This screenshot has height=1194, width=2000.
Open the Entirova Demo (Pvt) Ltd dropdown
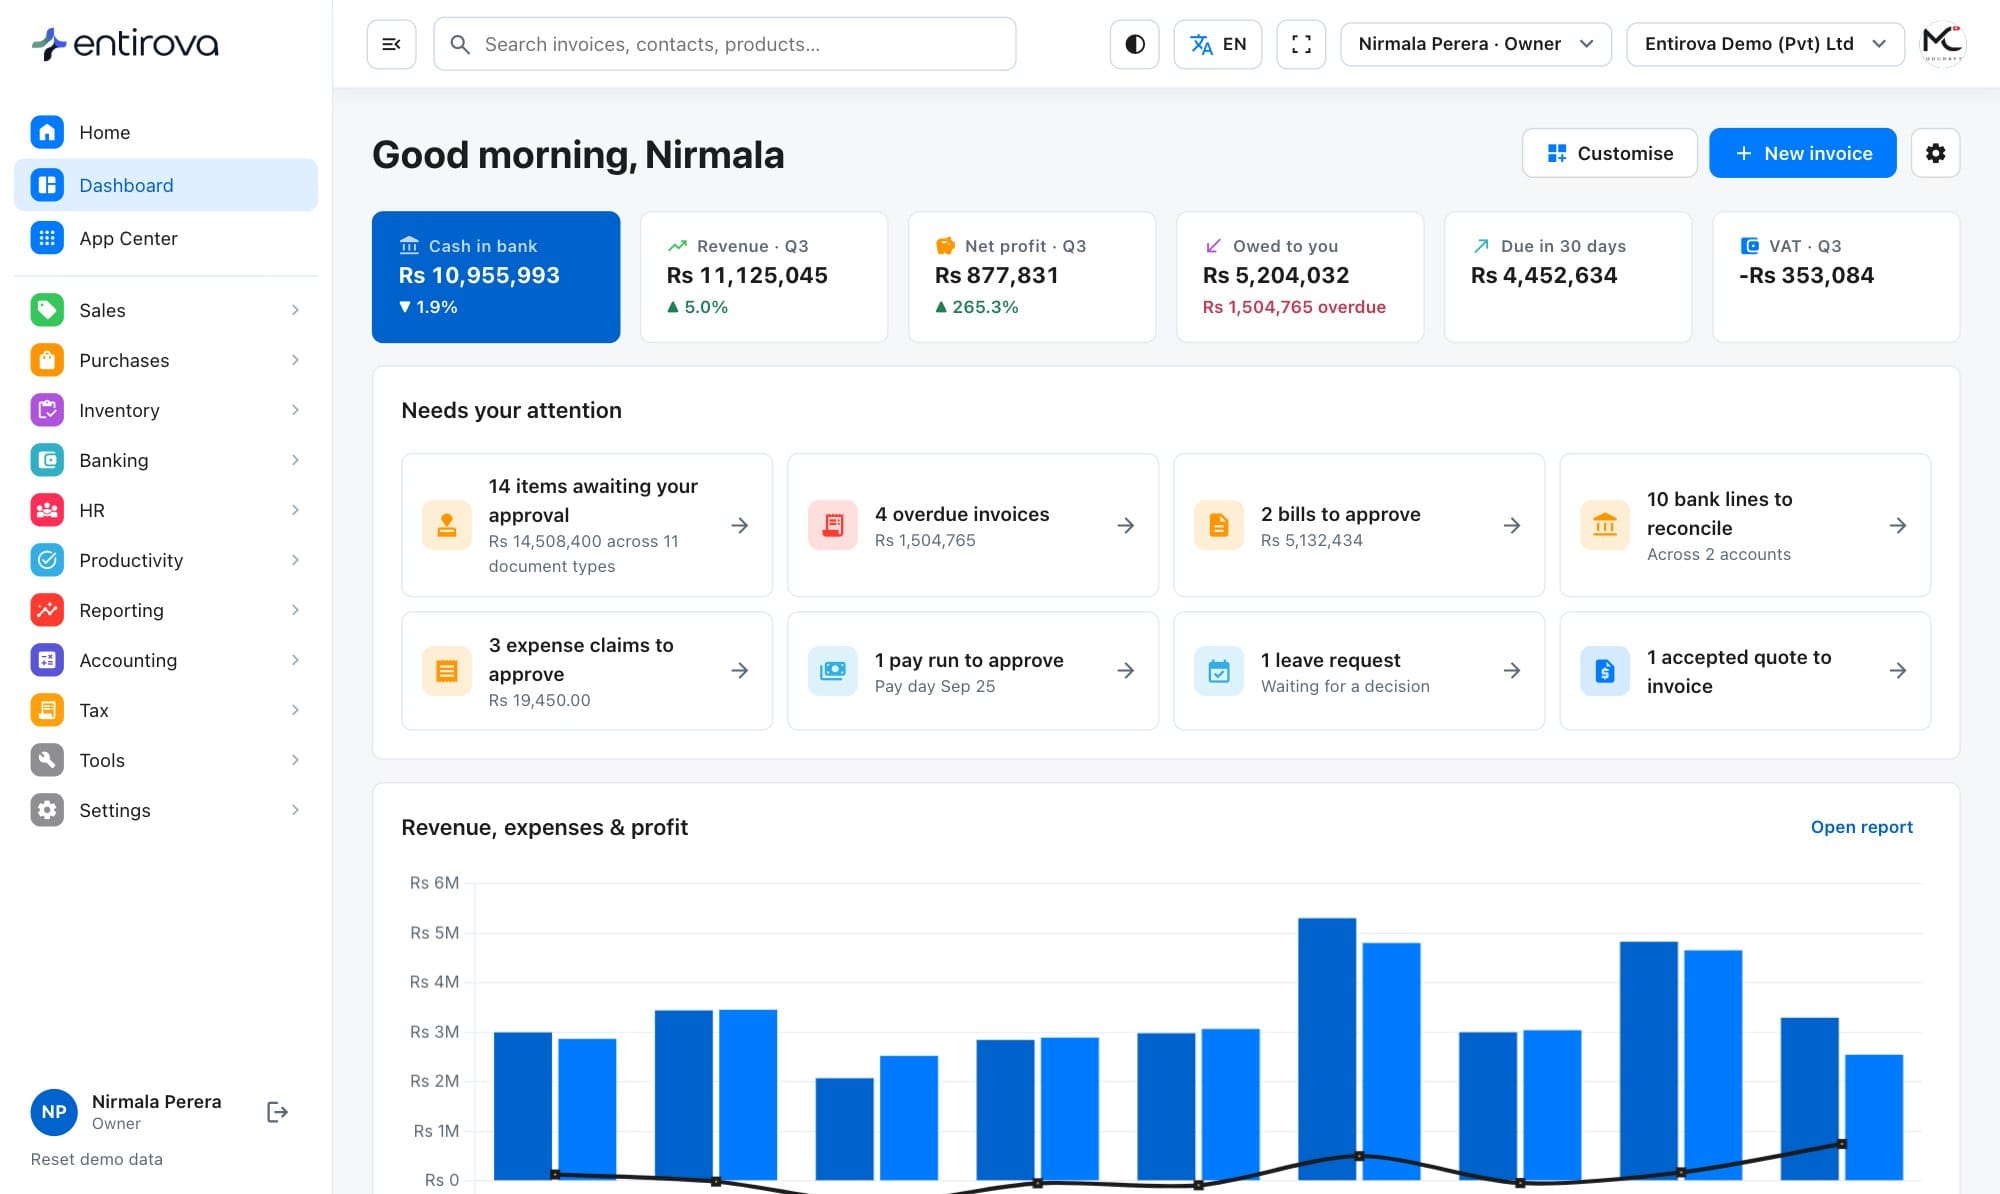pos(1765,44)
